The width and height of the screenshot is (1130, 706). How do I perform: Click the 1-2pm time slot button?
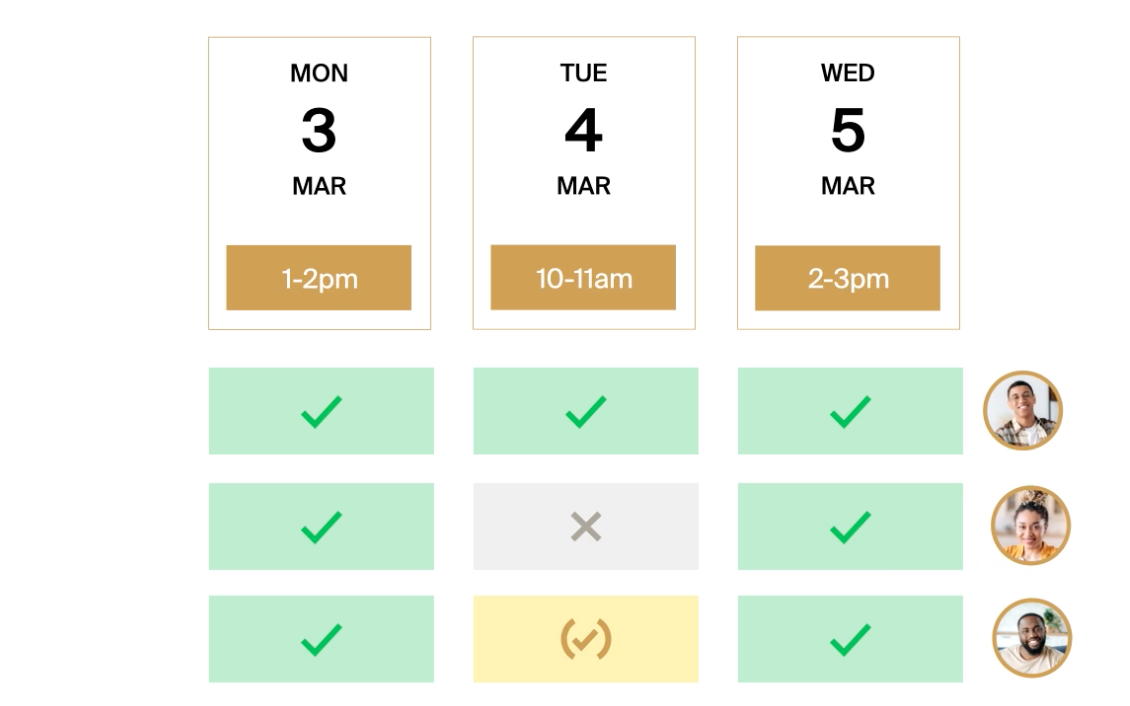pyautogui.click(x=318, y=278)
